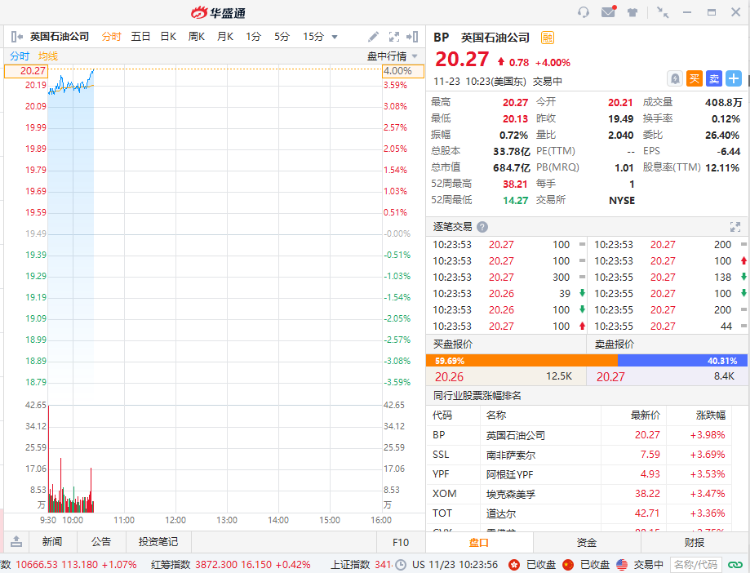Click the orange Buy (买) button

click(695, 78)
